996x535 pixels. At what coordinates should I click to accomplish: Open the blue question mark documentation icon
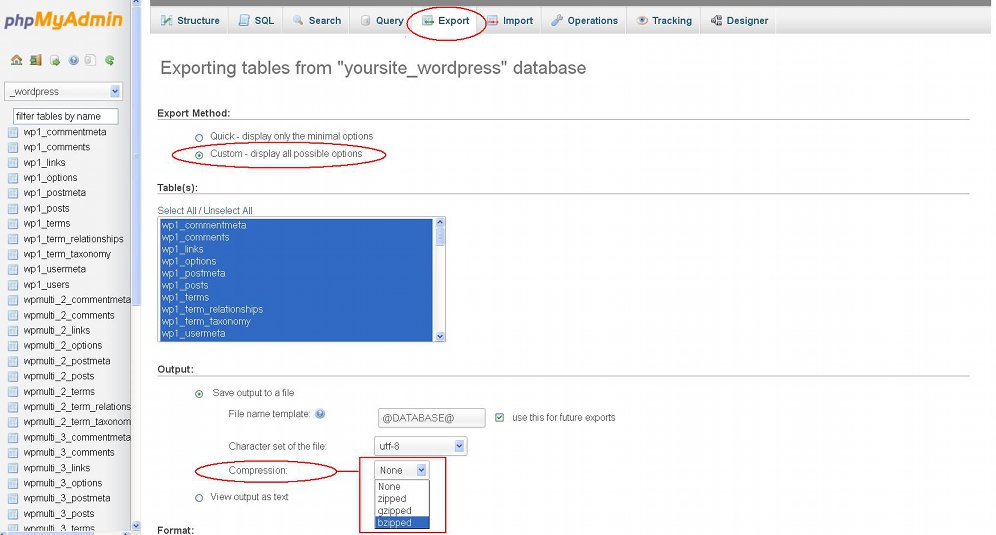pyautogui.click(x=73, y=60)
